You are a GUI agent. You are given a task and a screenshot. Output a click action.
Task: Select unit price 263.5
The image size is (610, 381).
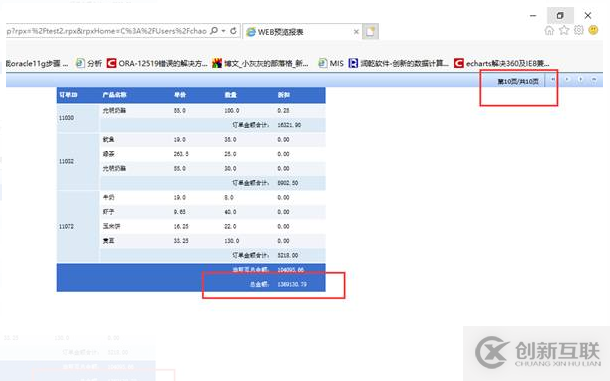pyautogui.click(x=181, y=154)
